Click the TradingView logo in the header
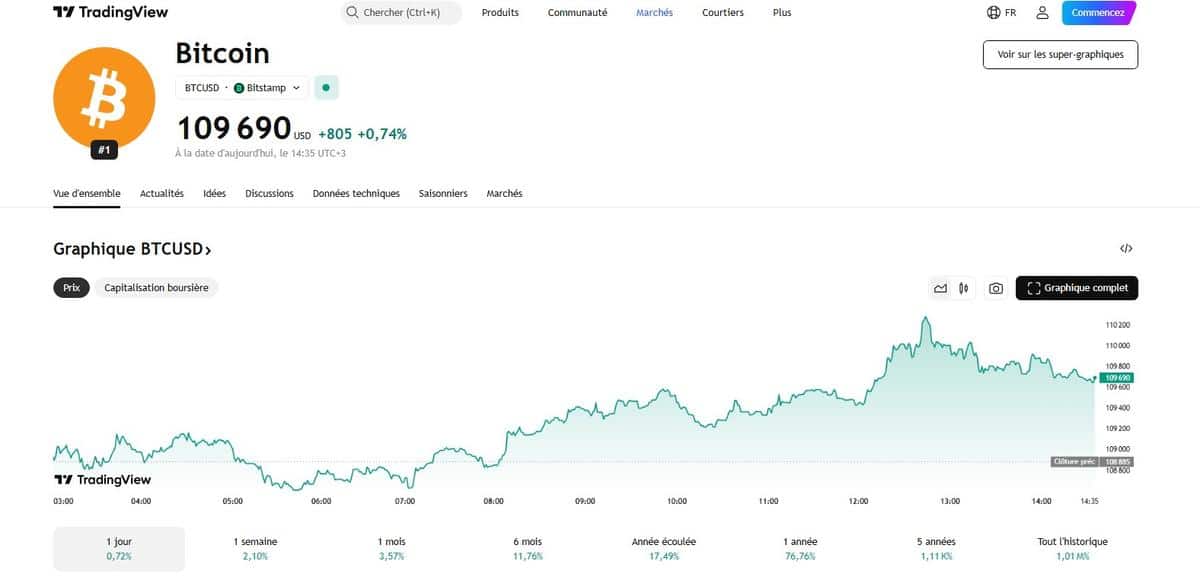The width and height of the screenshot is (1200, 580). point(111,13)
